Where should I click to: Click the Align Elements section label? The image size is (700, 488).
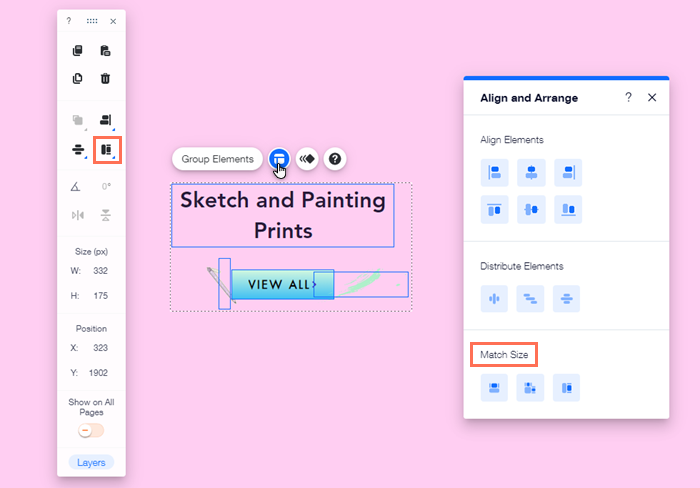tap(512, 140)
